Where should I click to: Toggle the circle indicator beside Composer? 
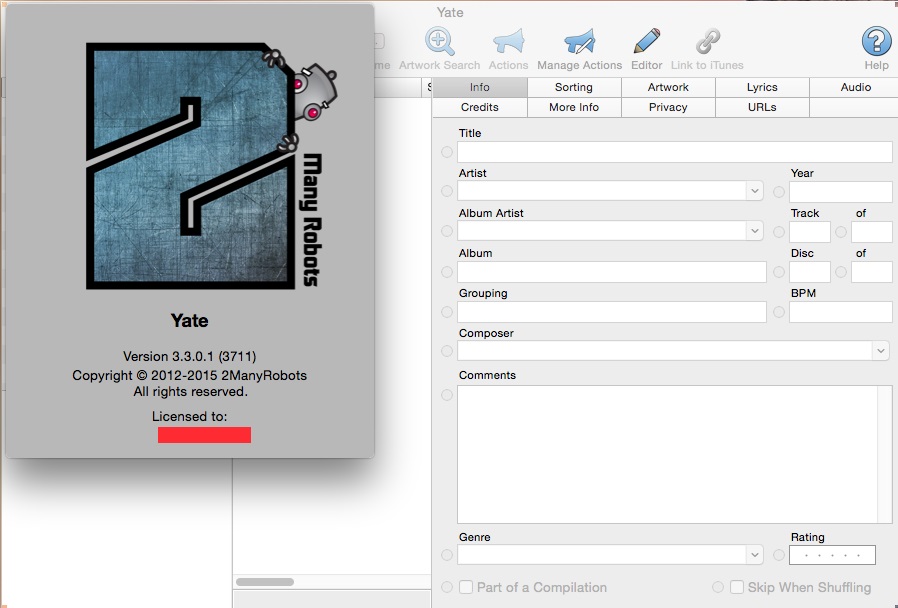447,351
